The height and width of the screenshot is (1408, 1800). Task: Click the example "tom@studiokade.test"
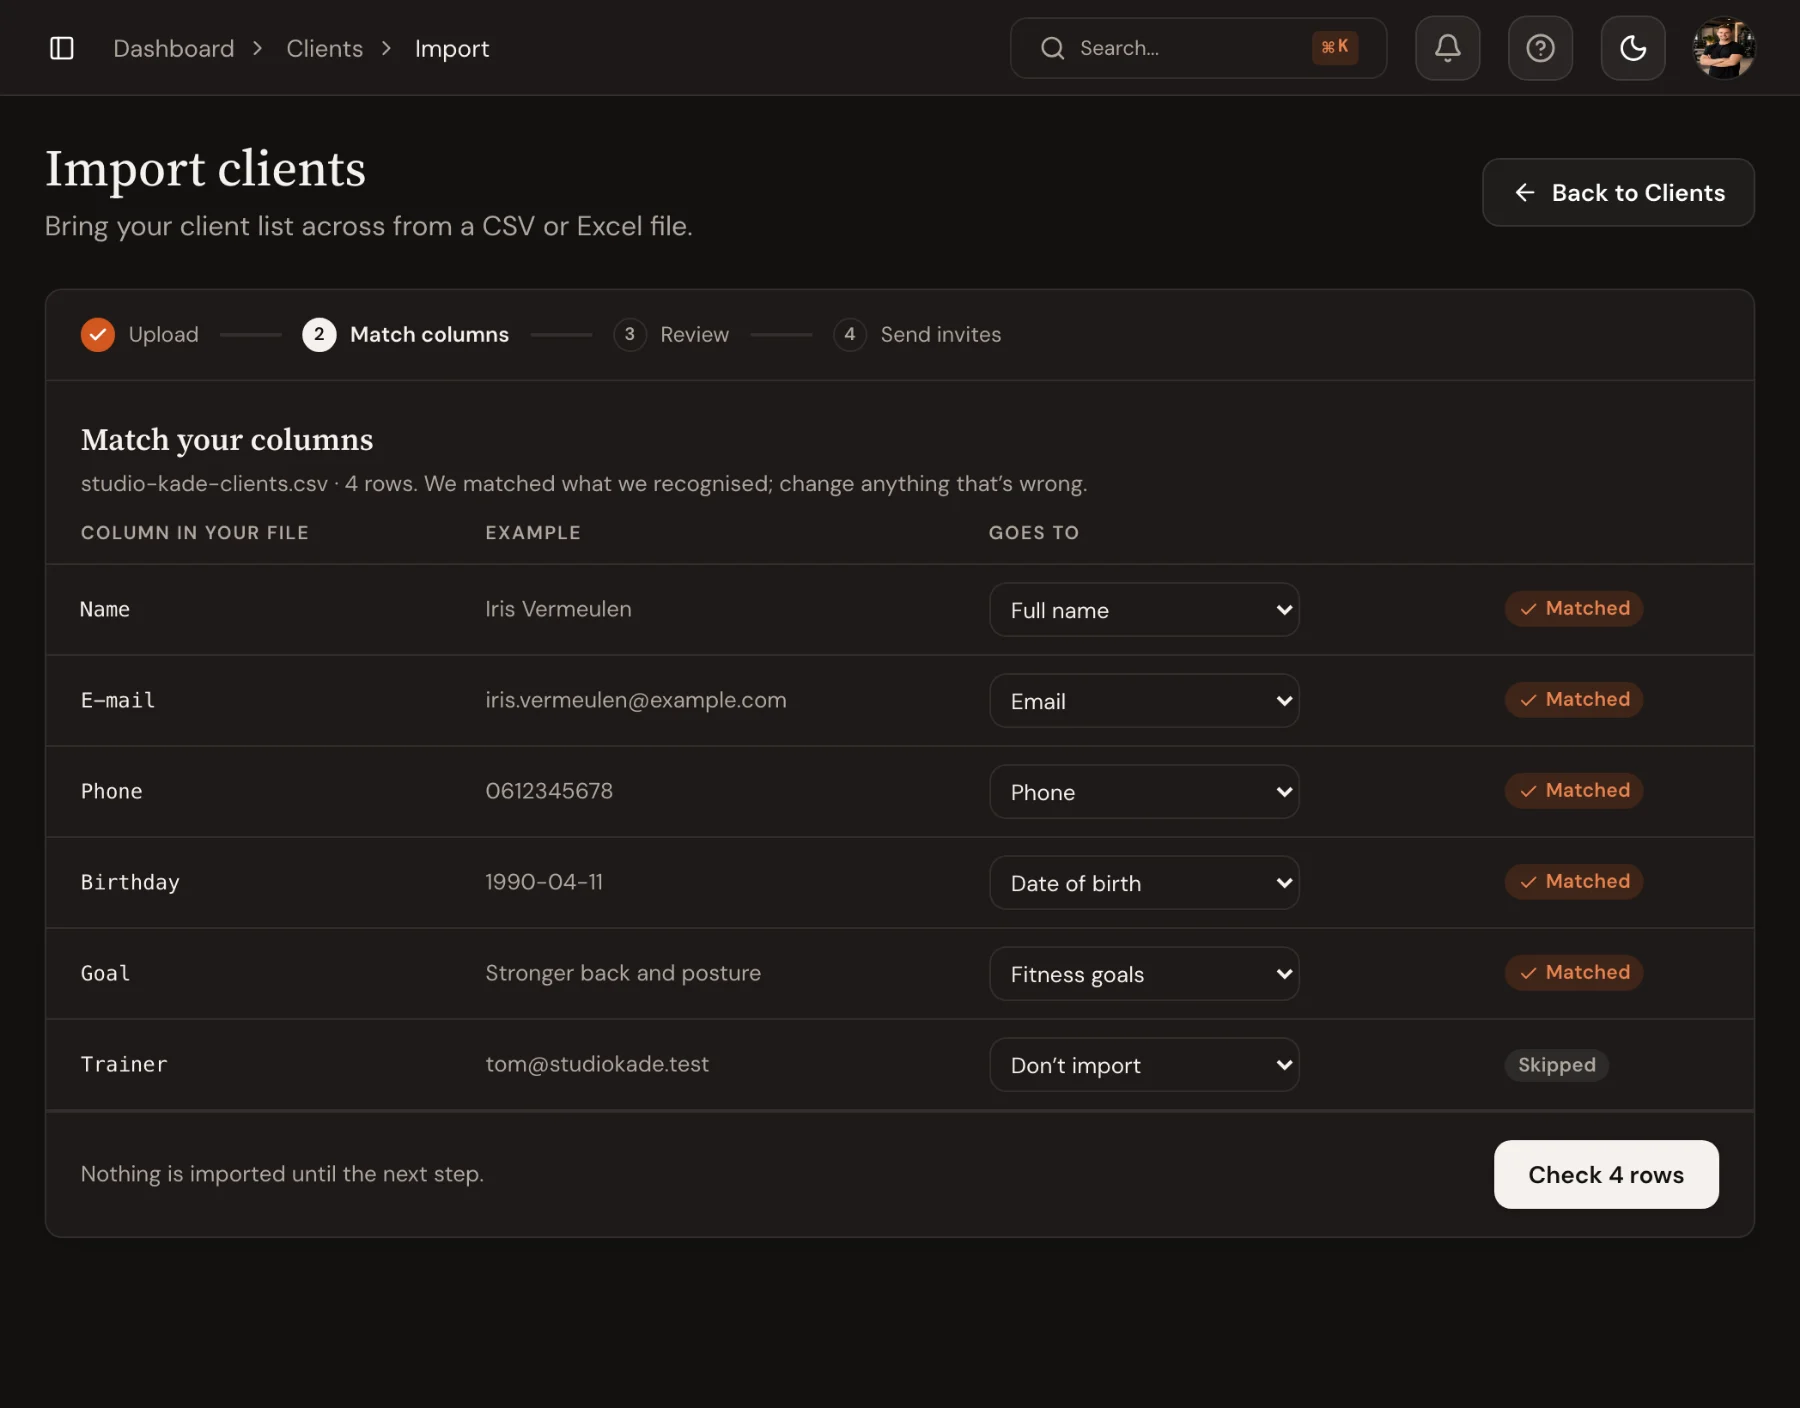pyautogui.click(x=597, y=1064)
